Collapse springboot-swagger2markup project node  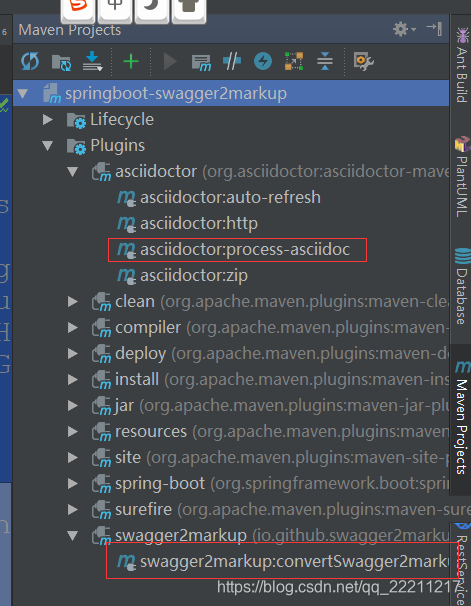[x=23, y=94]
